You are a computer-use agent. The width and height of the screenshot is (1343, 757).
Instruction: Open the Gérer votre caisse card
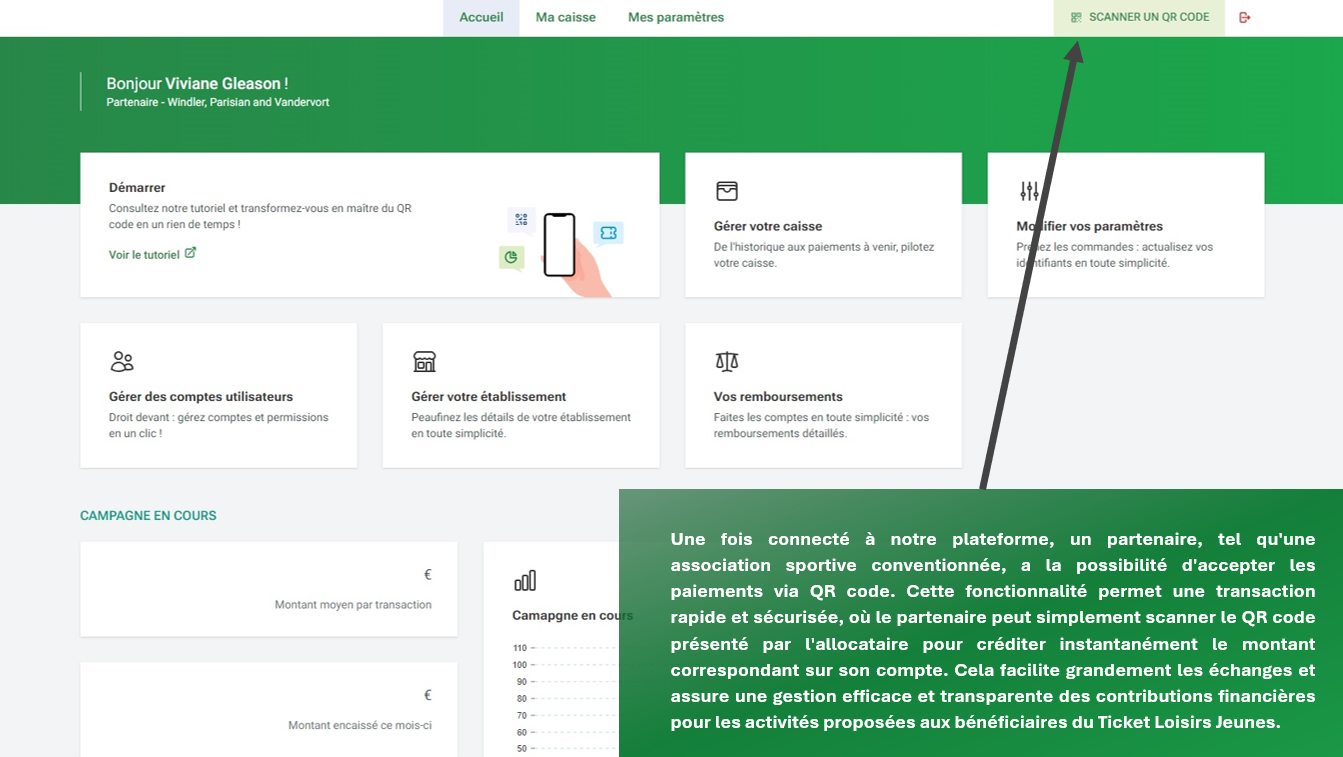tap(823, 226)
